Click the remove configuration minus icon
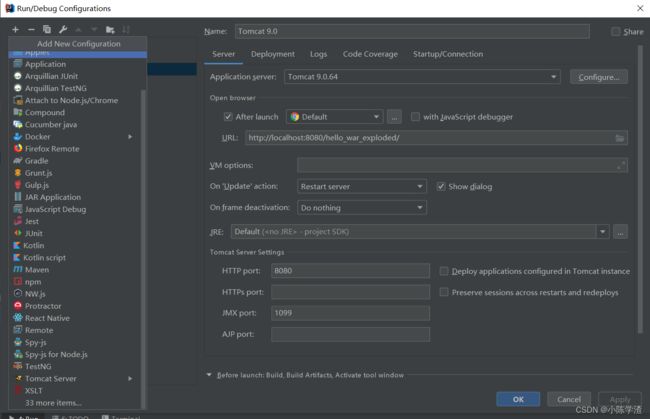650x419 pixels. (x=31, y=30)
